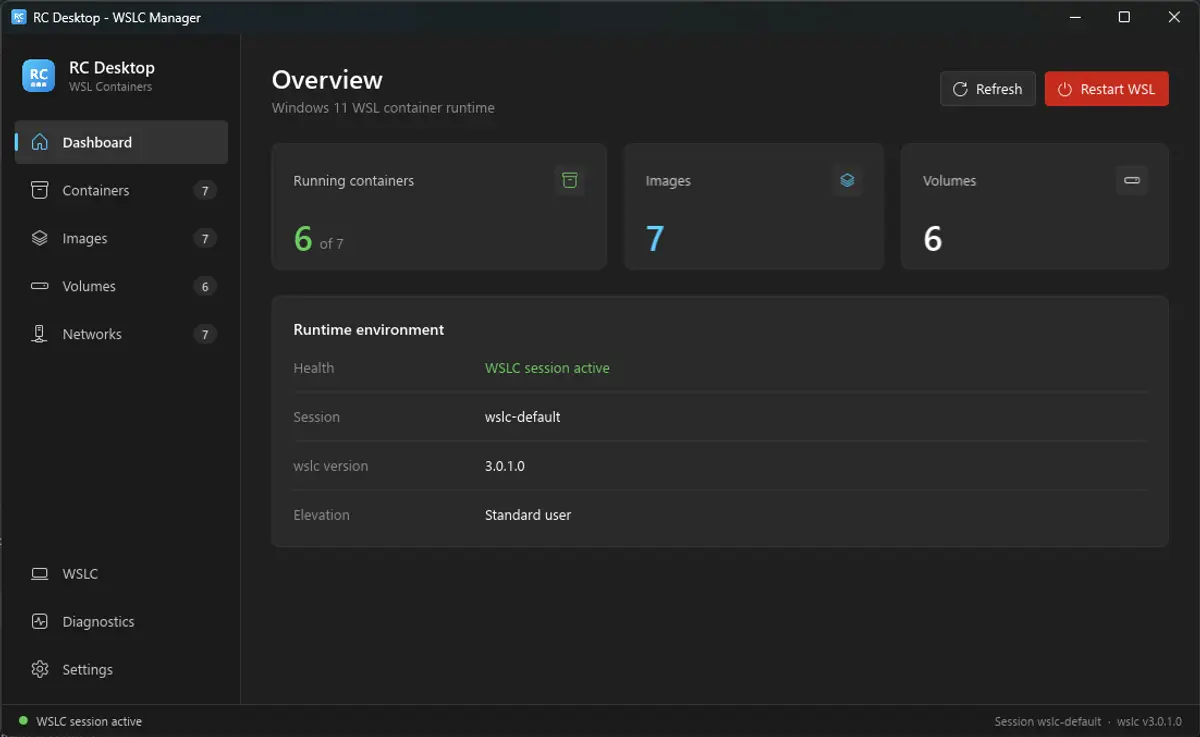1200x737 pixels.
Task: Click the Volumes drive icon in sidebar
Action: click(40, 286)
